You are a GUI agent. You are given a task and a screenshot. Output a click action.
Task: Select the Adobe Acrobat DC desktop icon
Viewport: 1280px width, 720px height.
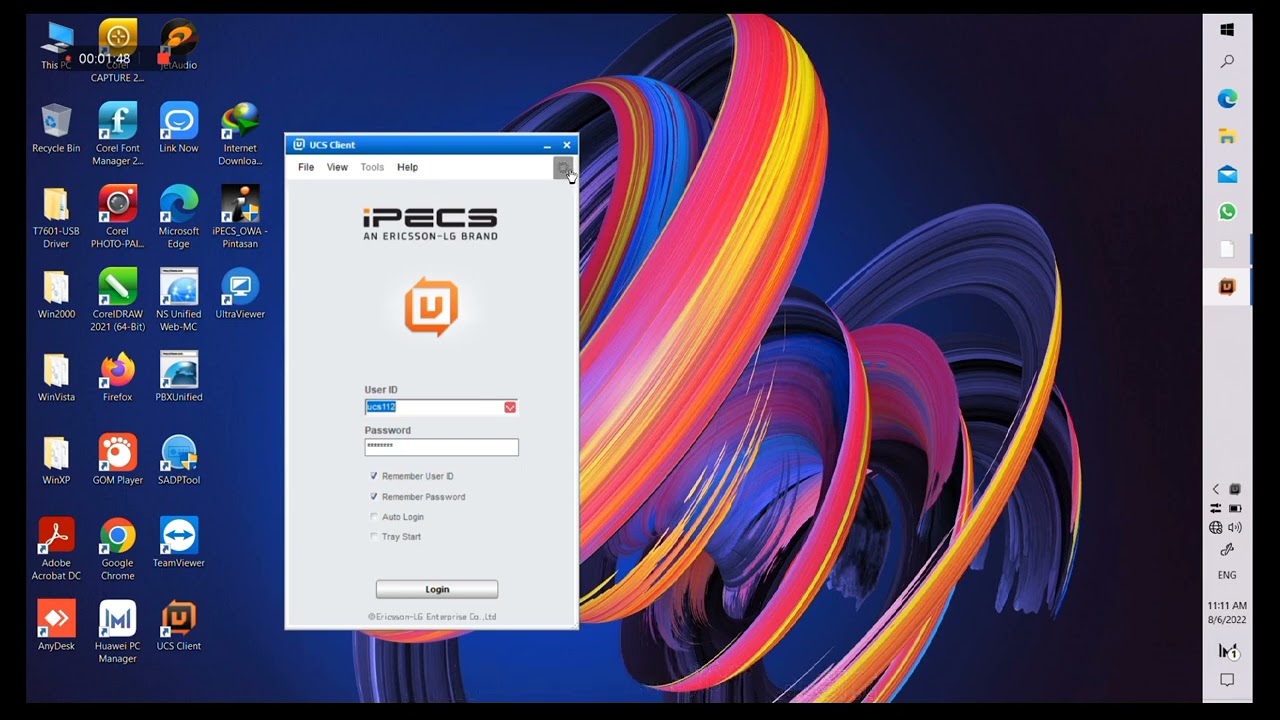click(56, 549)
